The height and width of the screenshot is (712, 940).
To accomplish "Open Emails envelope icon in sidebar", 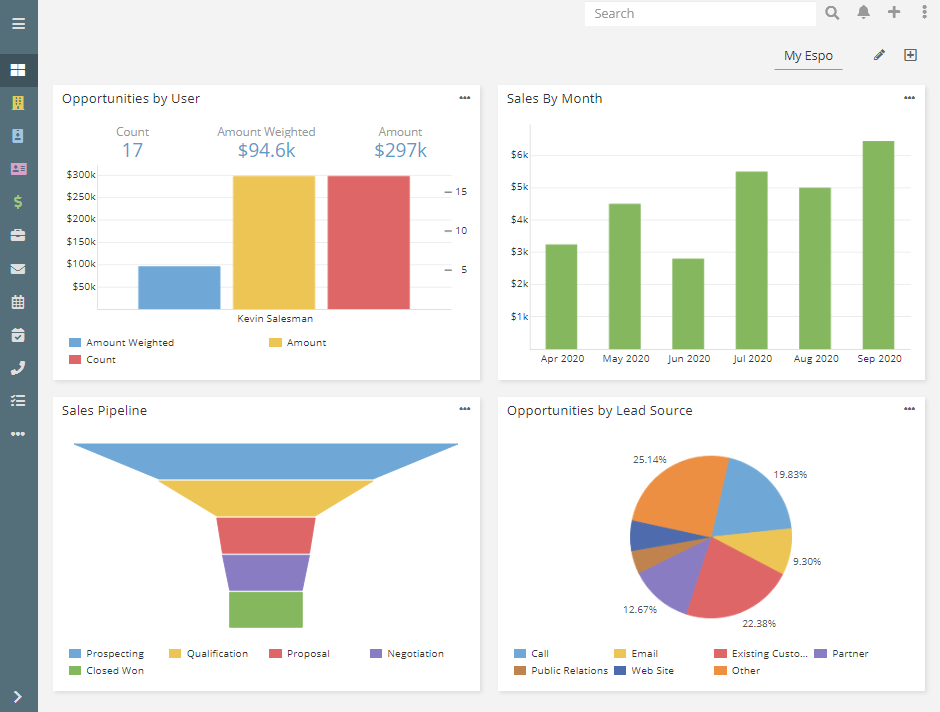I will [x=18, y=269].
